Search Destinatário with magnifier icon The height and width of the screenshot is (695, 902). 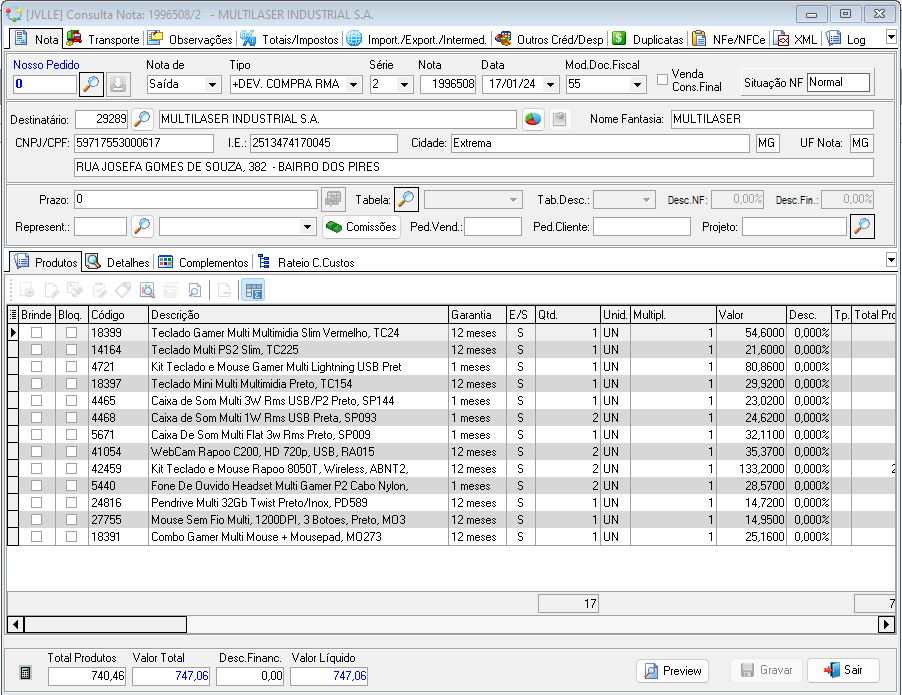point(142,119)
